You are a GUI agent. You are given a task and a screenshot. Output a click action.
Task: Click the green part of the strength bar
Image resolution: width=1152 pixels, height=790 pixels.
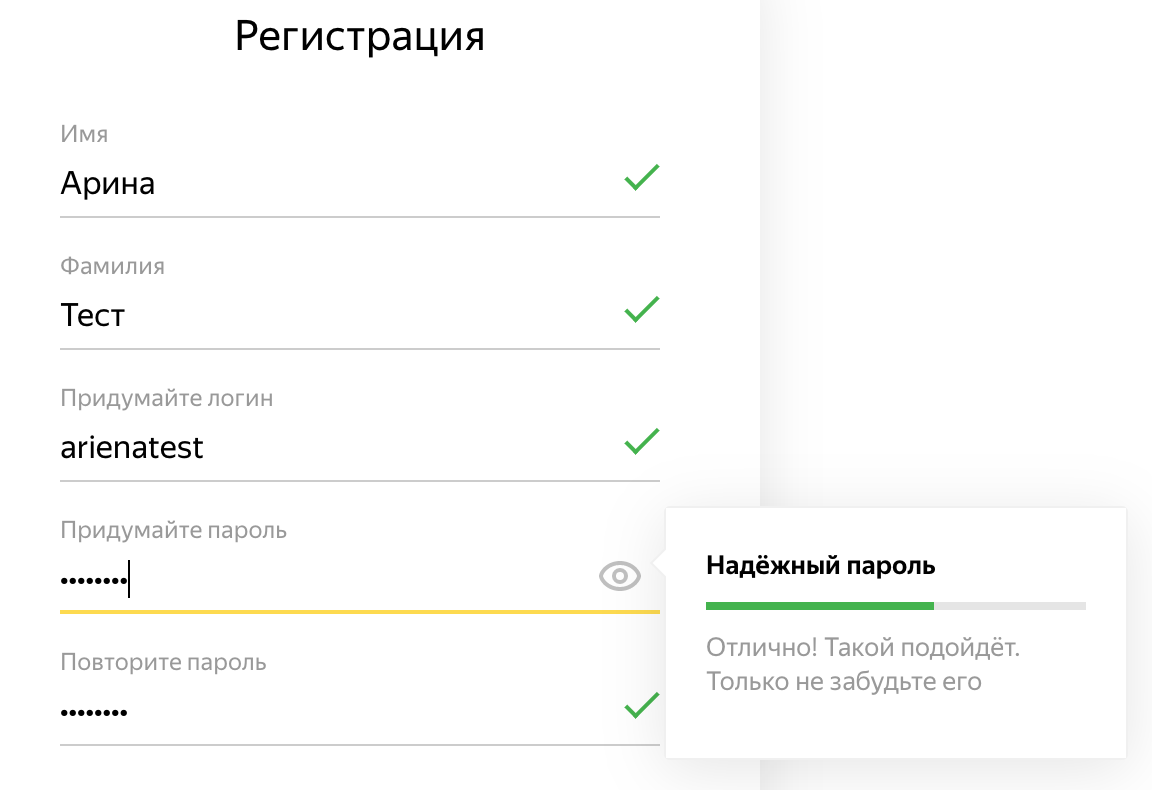819,606
